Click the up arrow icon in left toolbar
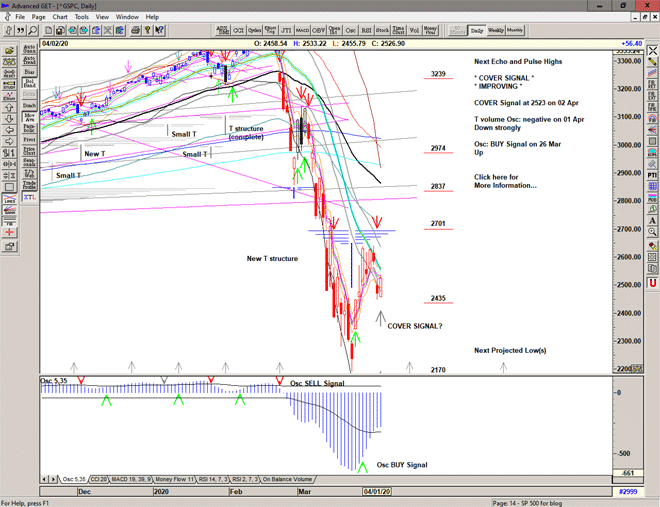The width and height of the screenshot is (660, 507). pyautogui.click(x=9, y=107)
